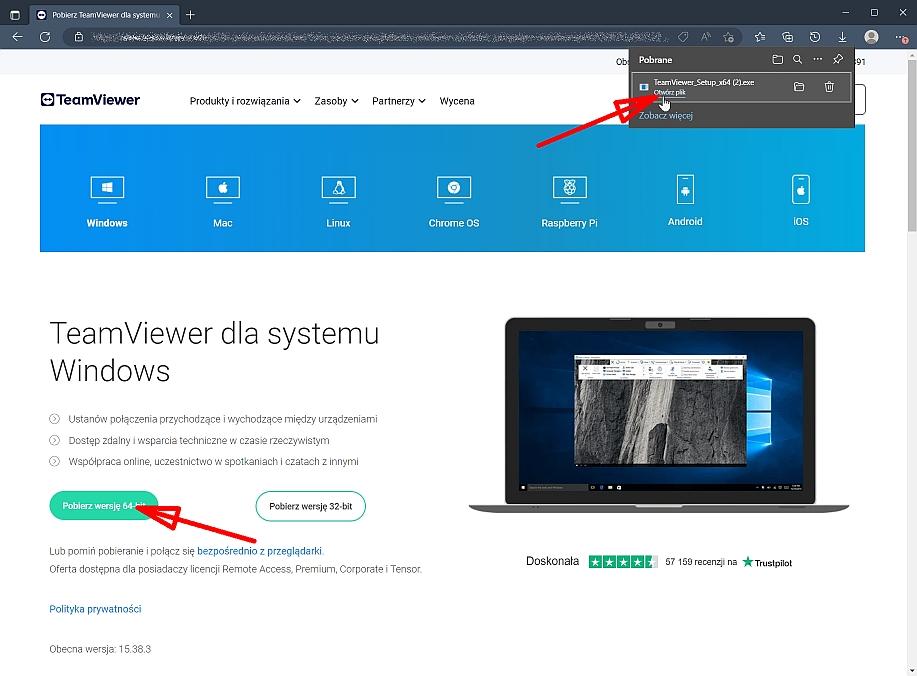Image resolution: width=917 pixels, height=676 pixels.
Task: Expand the Zasoby menu
Action: 336,101
